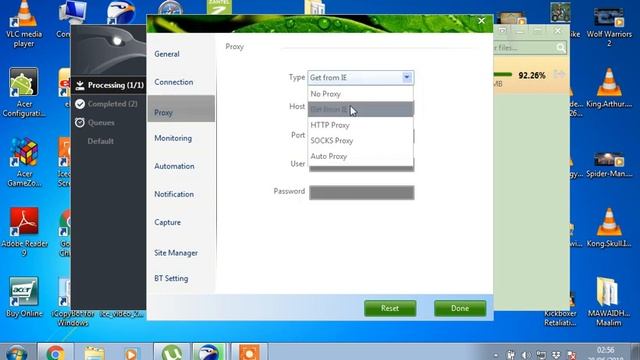The image size is (640, 360).
Task: Select the Default queue in sidebar
Action: 100,141
